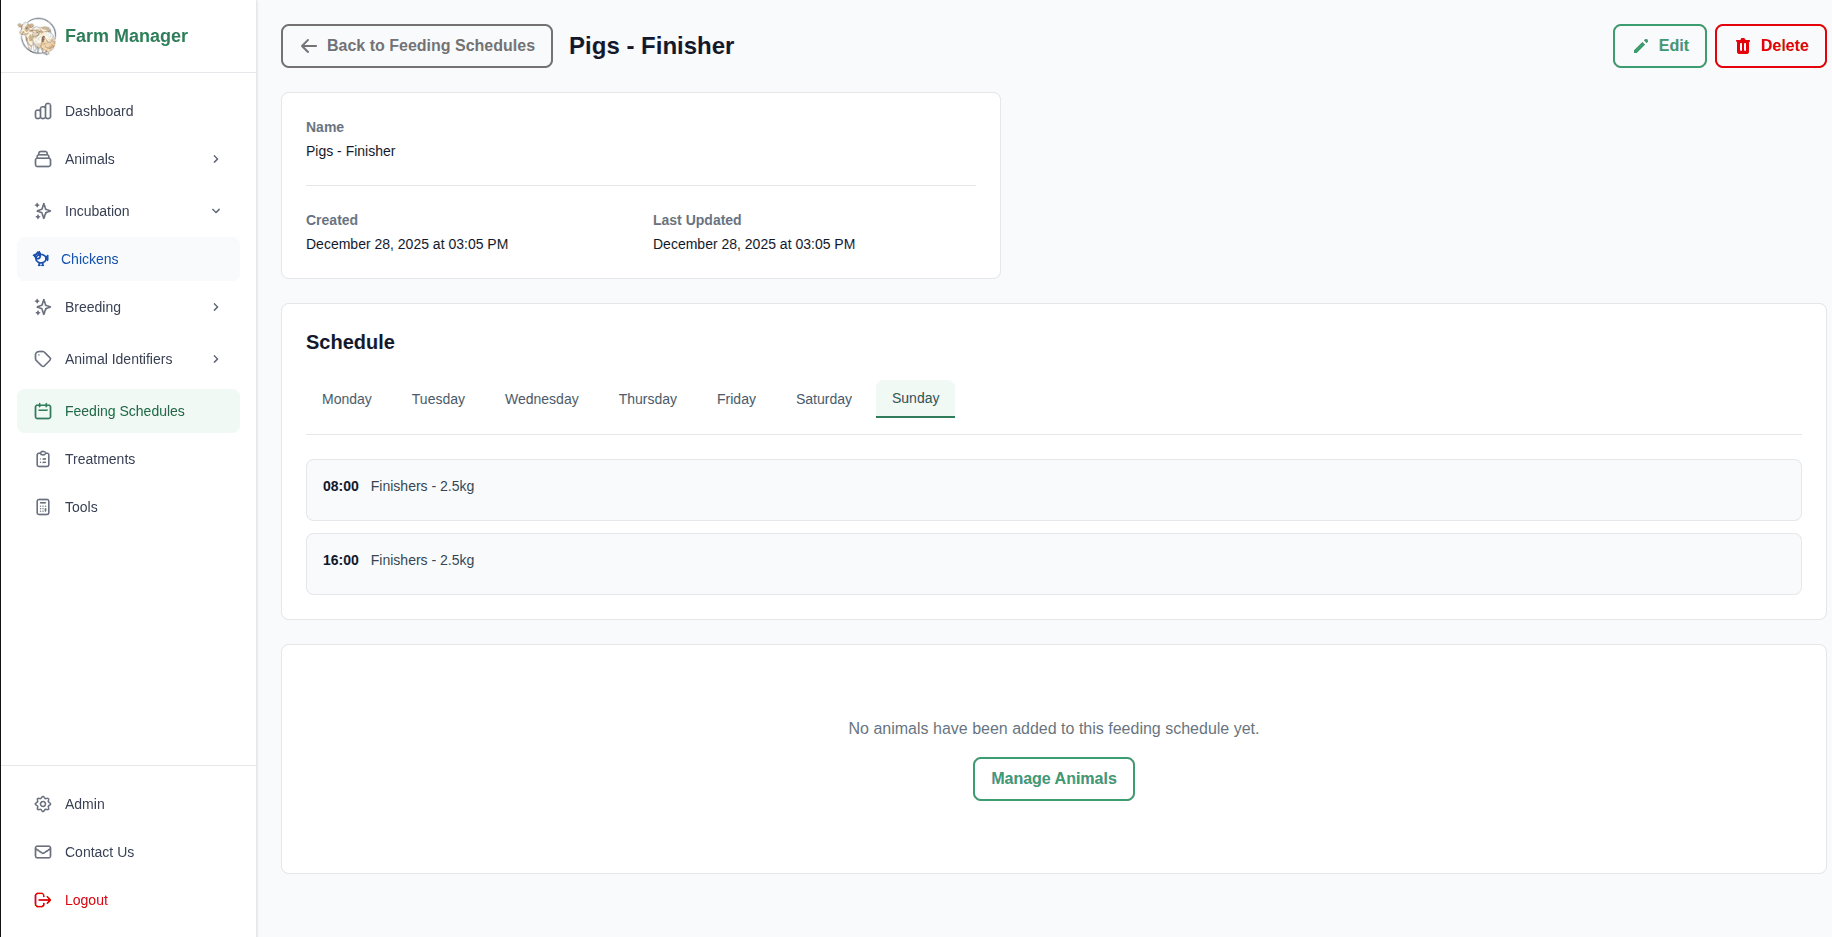
Task: Switch to the Monday schedule tab
Action: 346,398
